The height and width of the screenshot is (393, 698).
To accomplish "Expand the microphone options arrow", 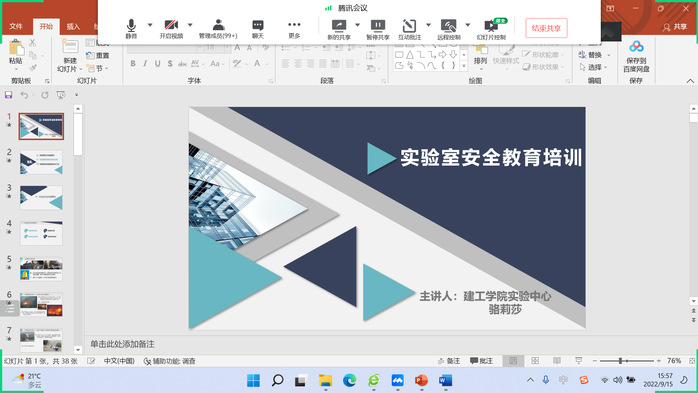I will [150, 25].
